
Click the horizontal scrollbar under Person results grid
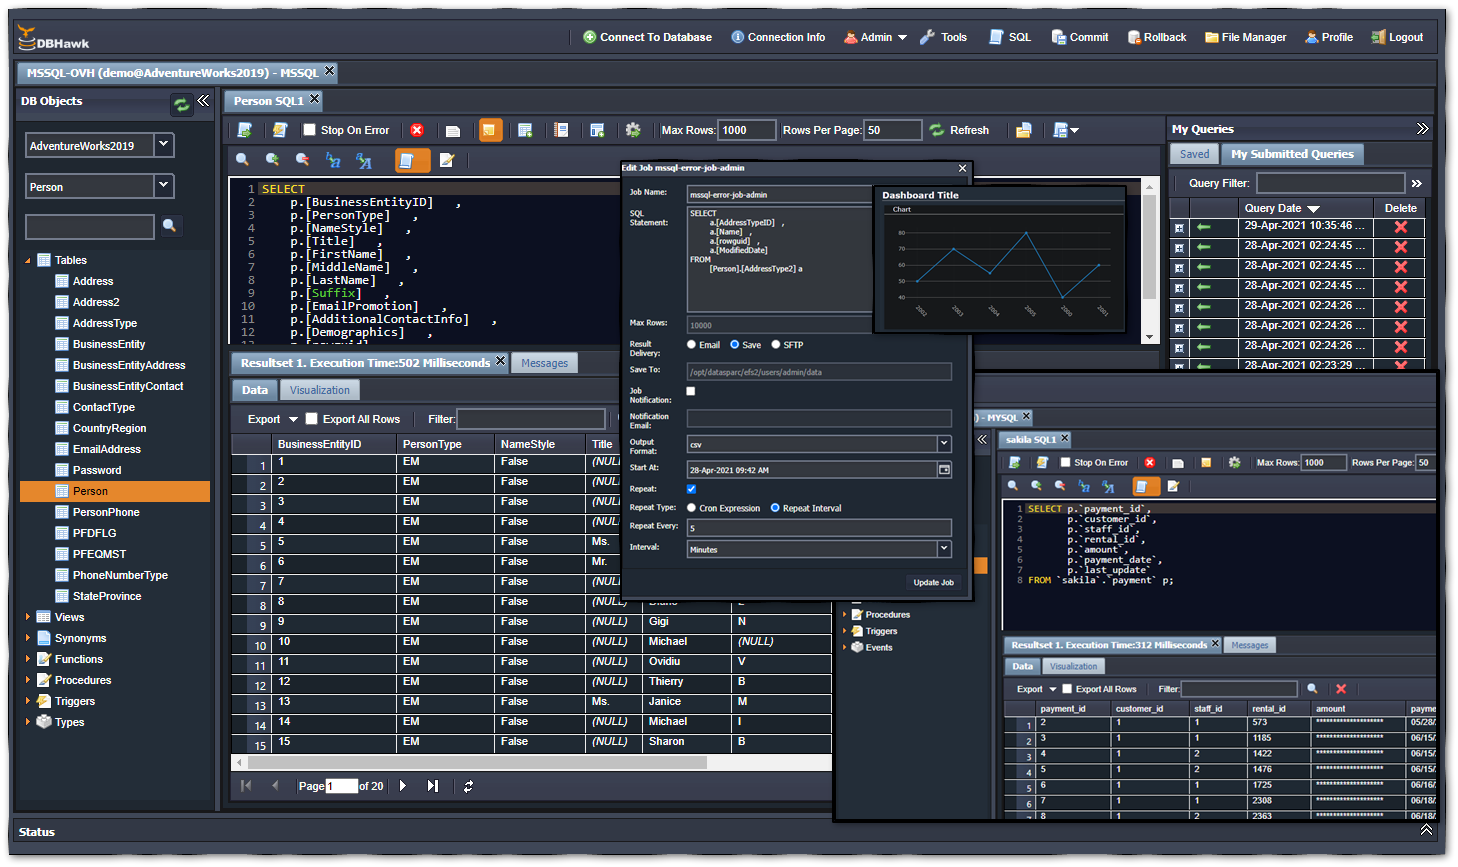tap(478, 763)
